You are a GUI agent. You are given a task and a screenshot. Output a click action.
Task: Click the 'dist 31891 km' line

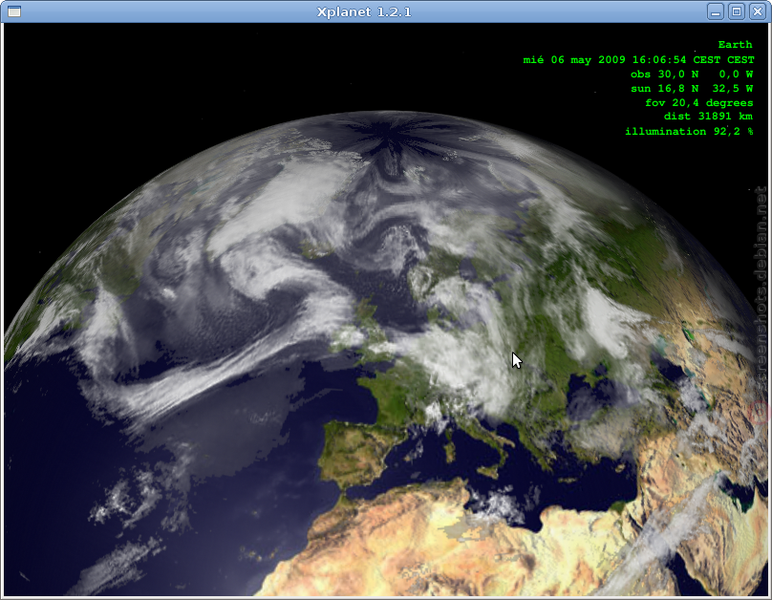pyautogui.click(x=708, y=117)
